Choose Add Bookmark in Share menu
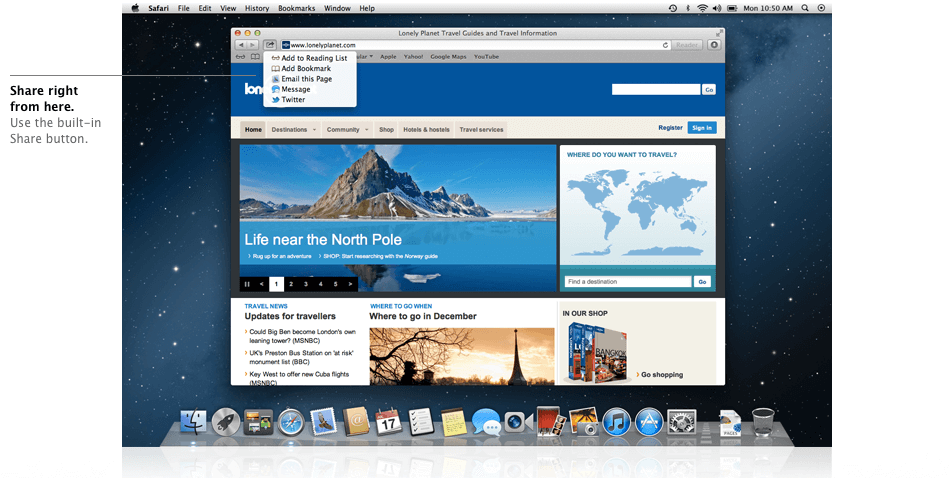 (310, 68)
